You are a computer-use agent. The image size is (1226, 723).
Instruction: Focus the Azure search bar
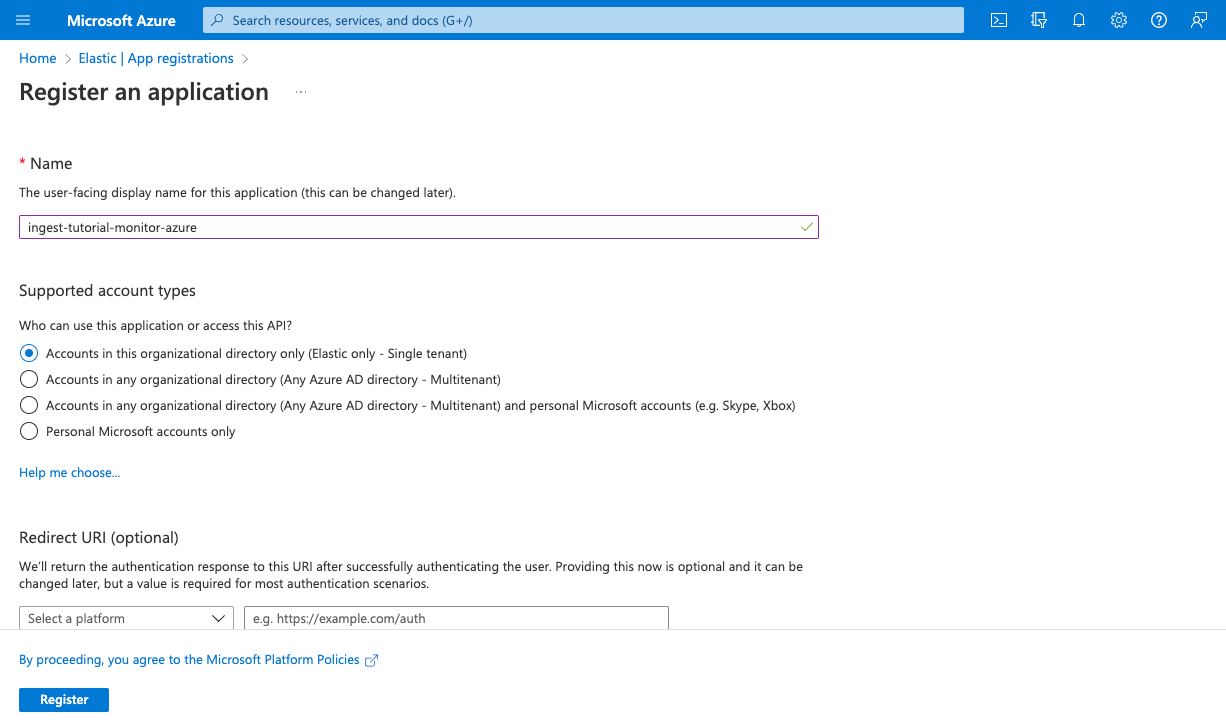tap(585, 19)
